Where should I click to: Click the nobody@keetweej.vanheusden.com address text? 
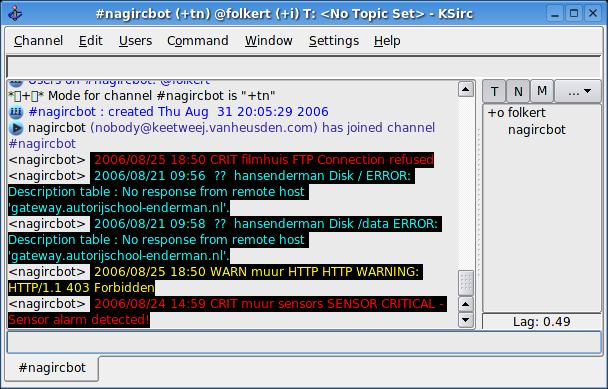point(204,128)
